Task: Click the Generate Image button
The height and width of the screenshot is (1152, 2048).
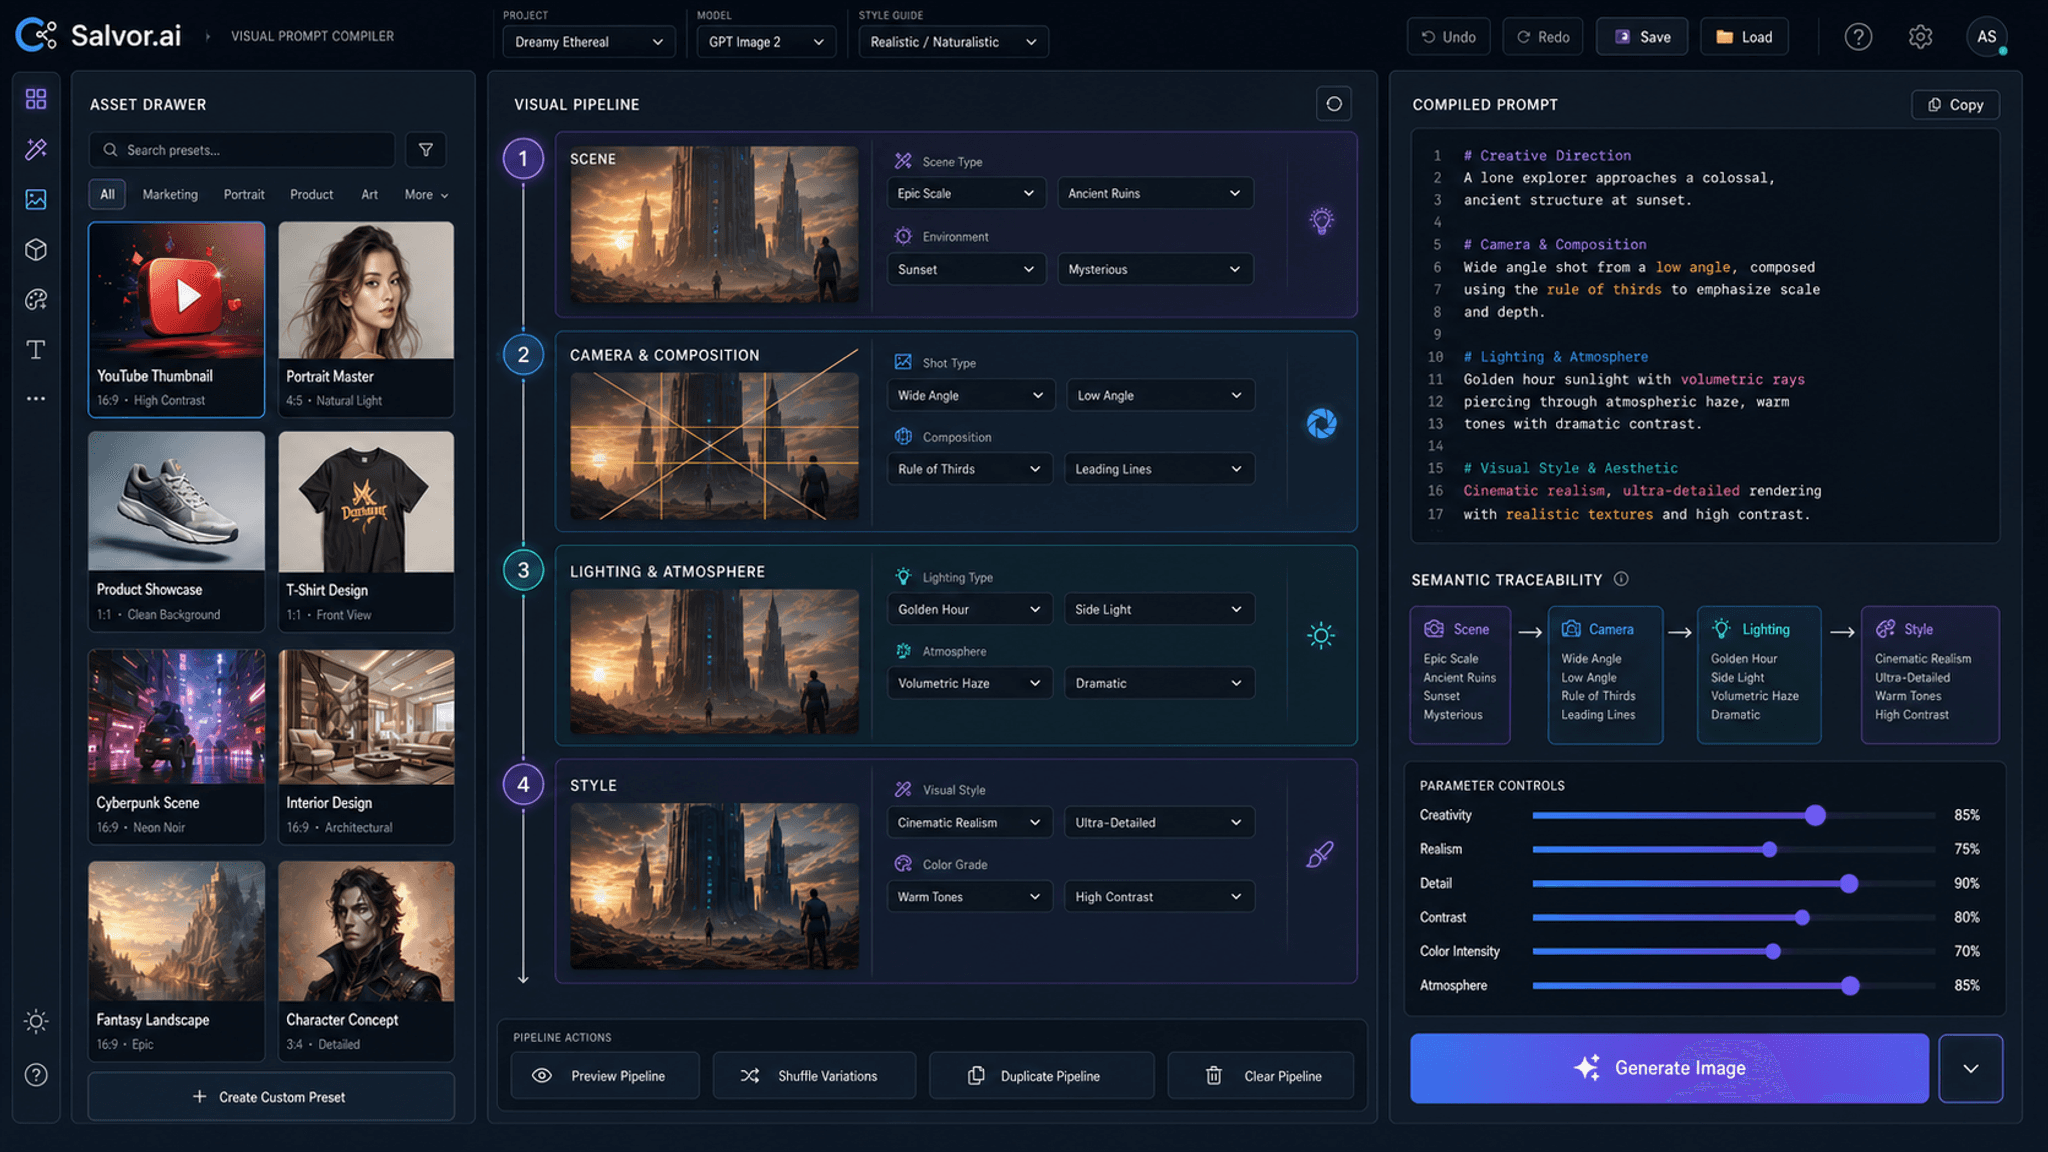Action: click(x=1669, y=1068)
